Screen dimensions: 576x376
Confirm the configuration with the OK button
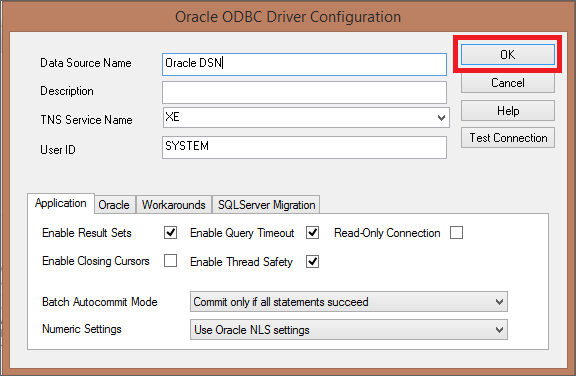(x=508, y=54)
